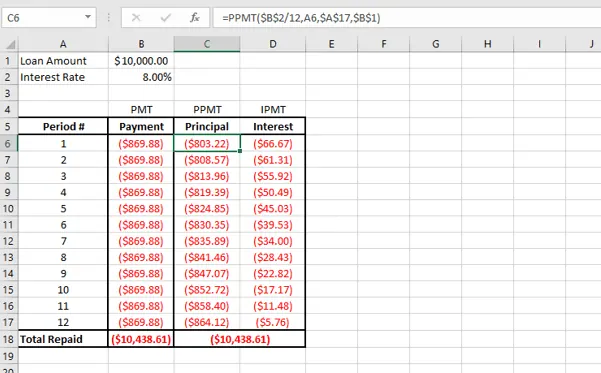Click the ($824.85) principal cell
601x373 pixels.
coord(207,209)
